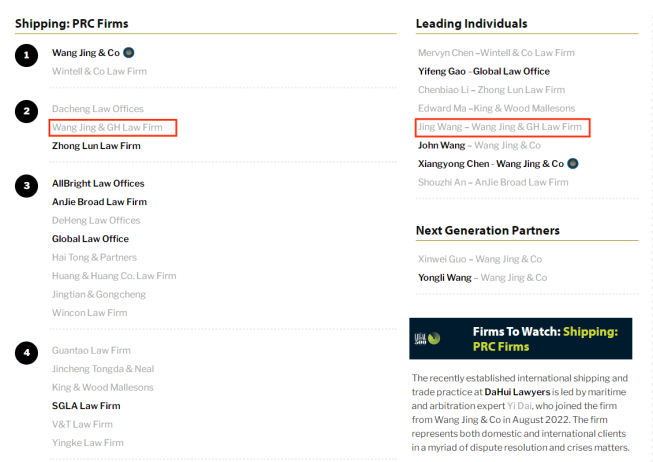Open Jingtian & Gongcheng listing
653x462 pixels.
click(x=99, y=295)
